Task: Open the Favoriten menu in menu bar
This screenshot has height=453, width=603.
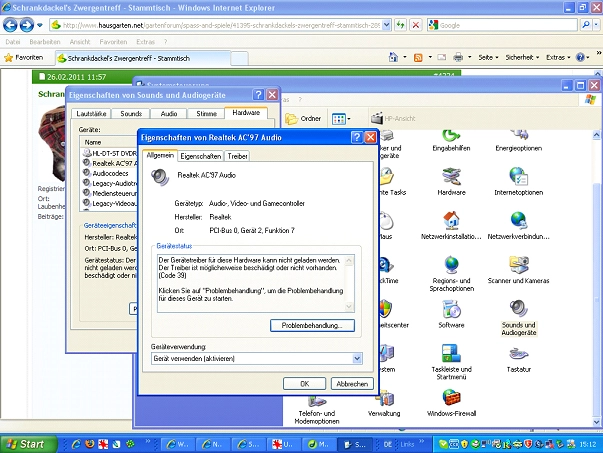Action: (x=113, y=42)
